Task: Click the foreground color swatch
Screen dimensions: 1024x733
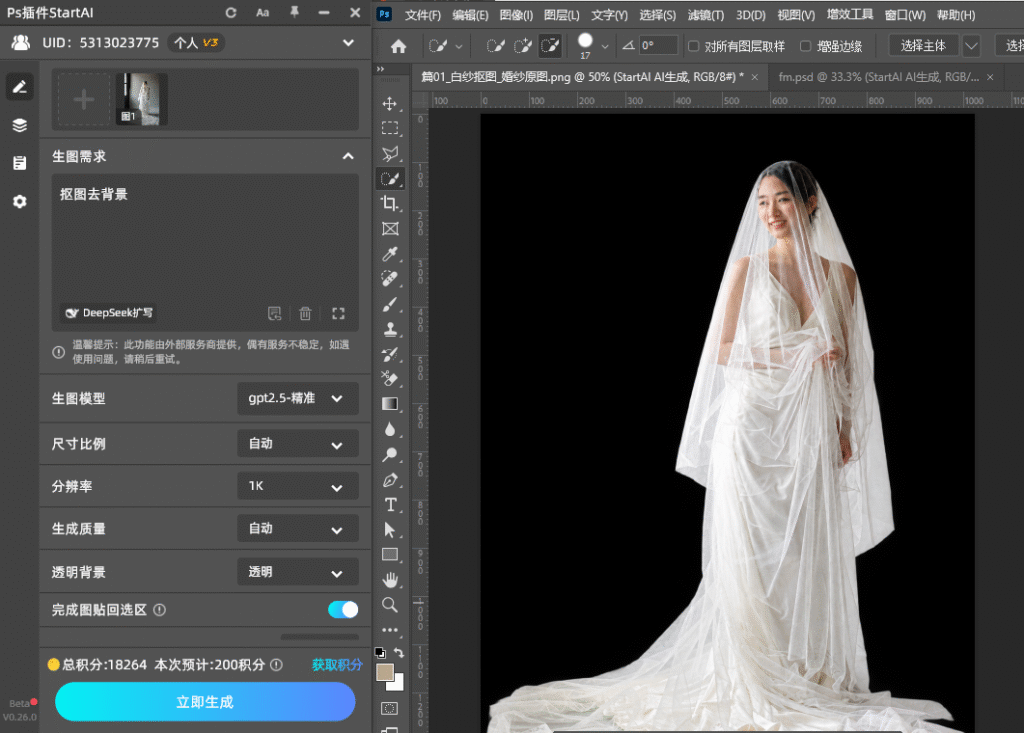Action: 385,672
